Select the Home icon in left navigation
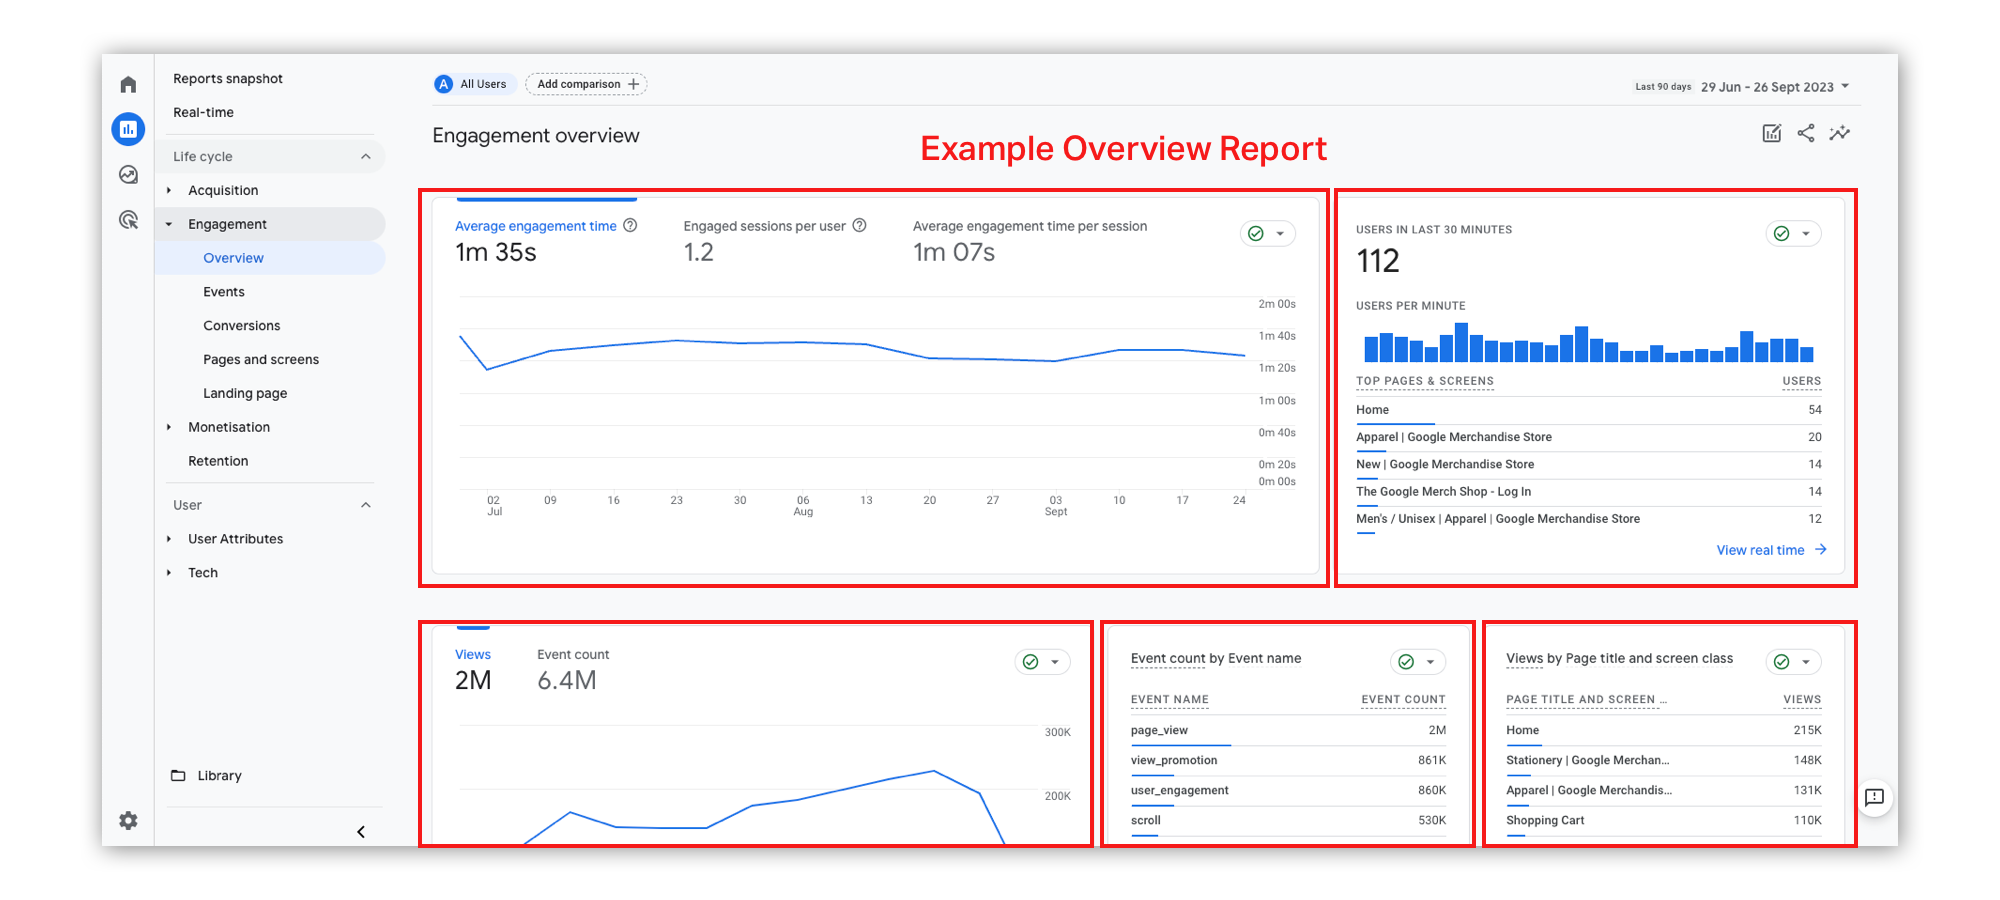Image resolution: width=2000 pixels, height=900 pixels. pos(127,84)
